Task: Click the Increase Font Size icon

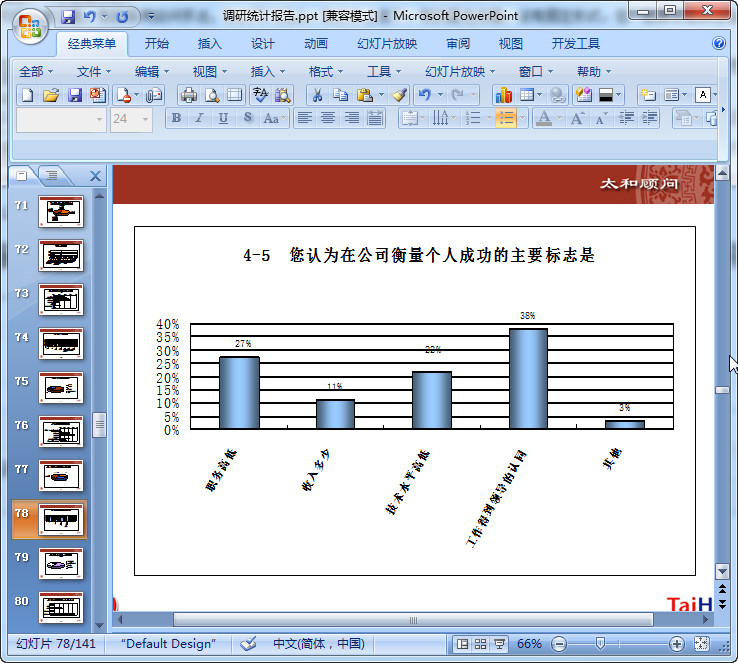Action: click(578, 118)
